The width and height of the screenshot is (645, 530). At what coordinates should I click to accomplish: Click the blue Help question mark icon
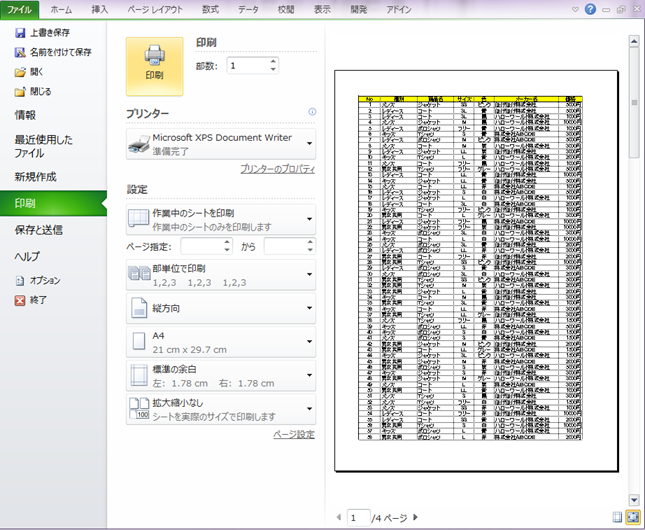coord(590,9)
